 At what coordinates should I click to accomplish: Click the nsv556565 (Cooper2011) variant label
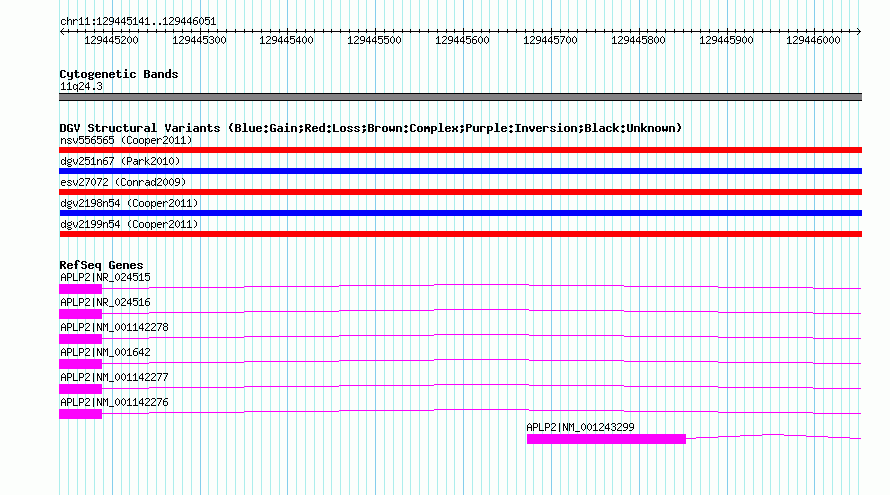click(126, 140)
